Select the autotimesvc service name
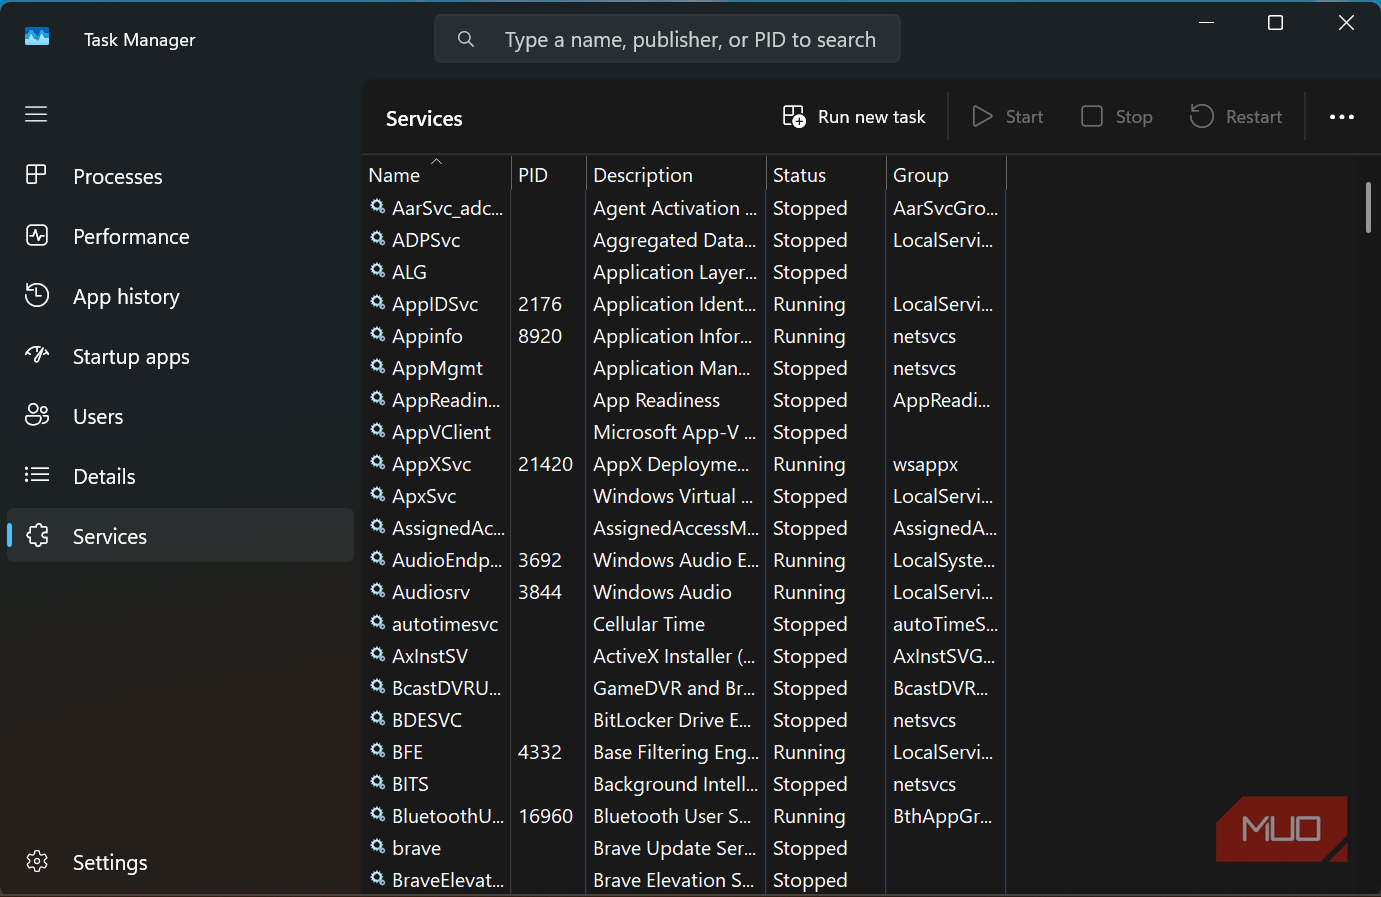The height and width of the screenshot is (897, 1381). click(x=445, y=624)
